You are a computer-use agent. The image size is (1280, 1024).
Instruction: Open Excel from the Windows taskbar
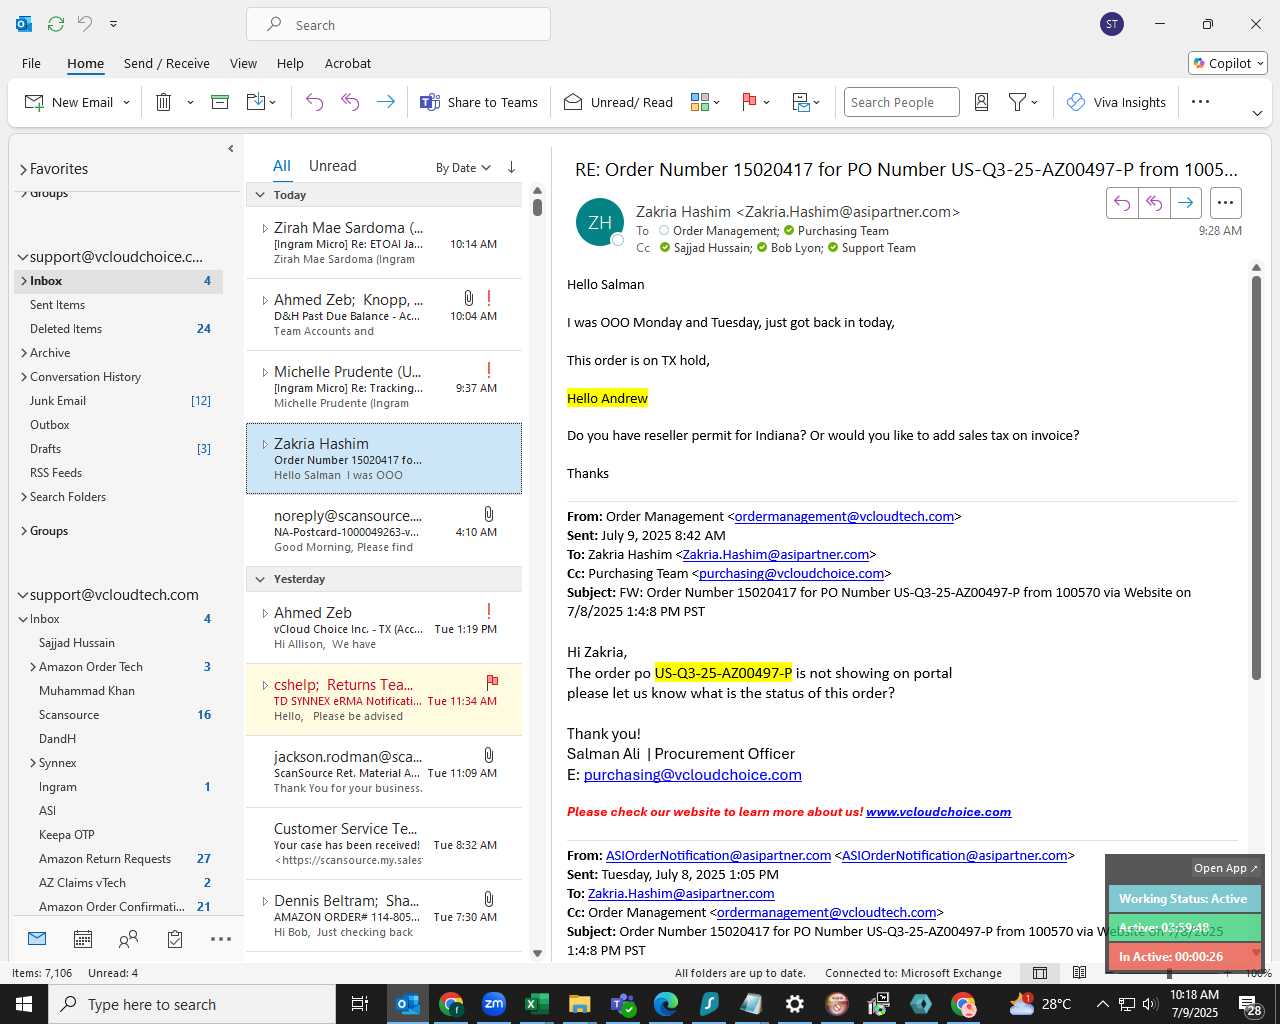coord(537,1004)
